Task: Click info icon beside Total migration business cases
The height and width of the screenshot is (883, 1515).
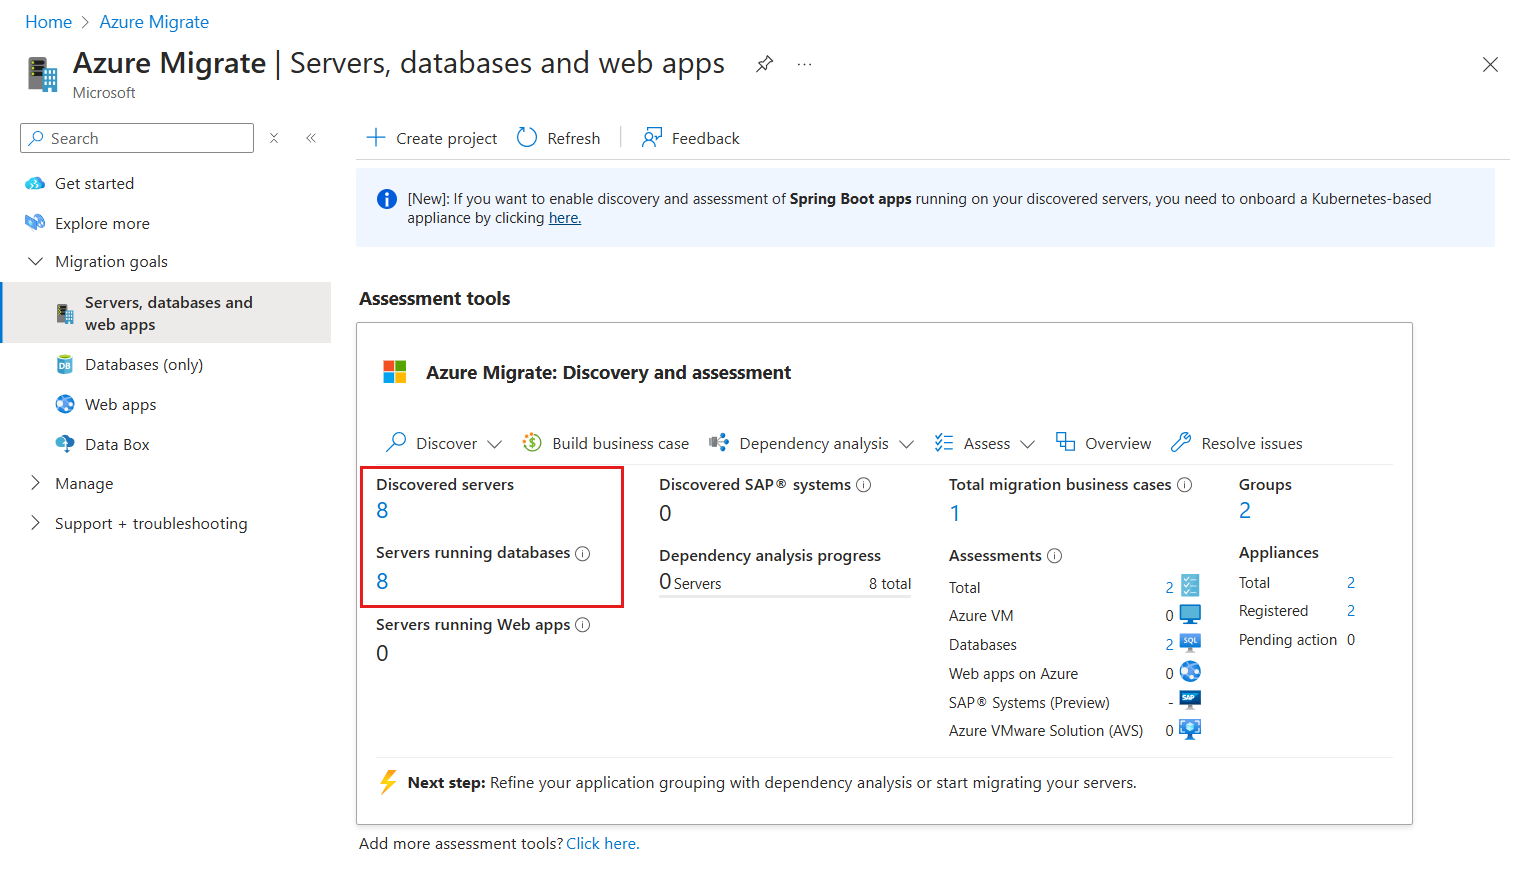Action: click(x=1184, y=485)
